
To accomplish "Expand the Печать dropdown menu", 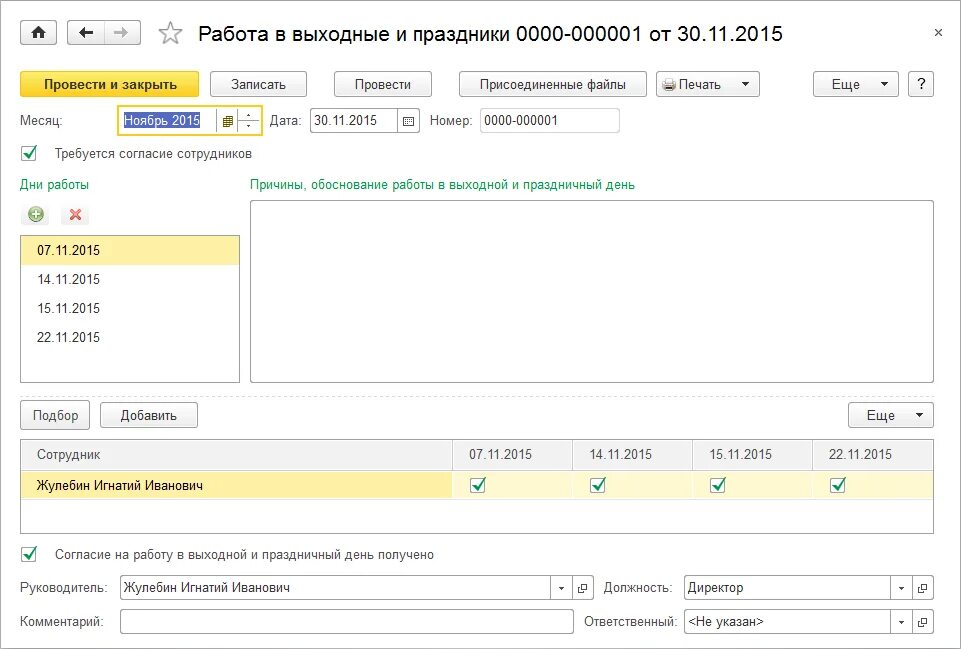I will pos(708,84).
